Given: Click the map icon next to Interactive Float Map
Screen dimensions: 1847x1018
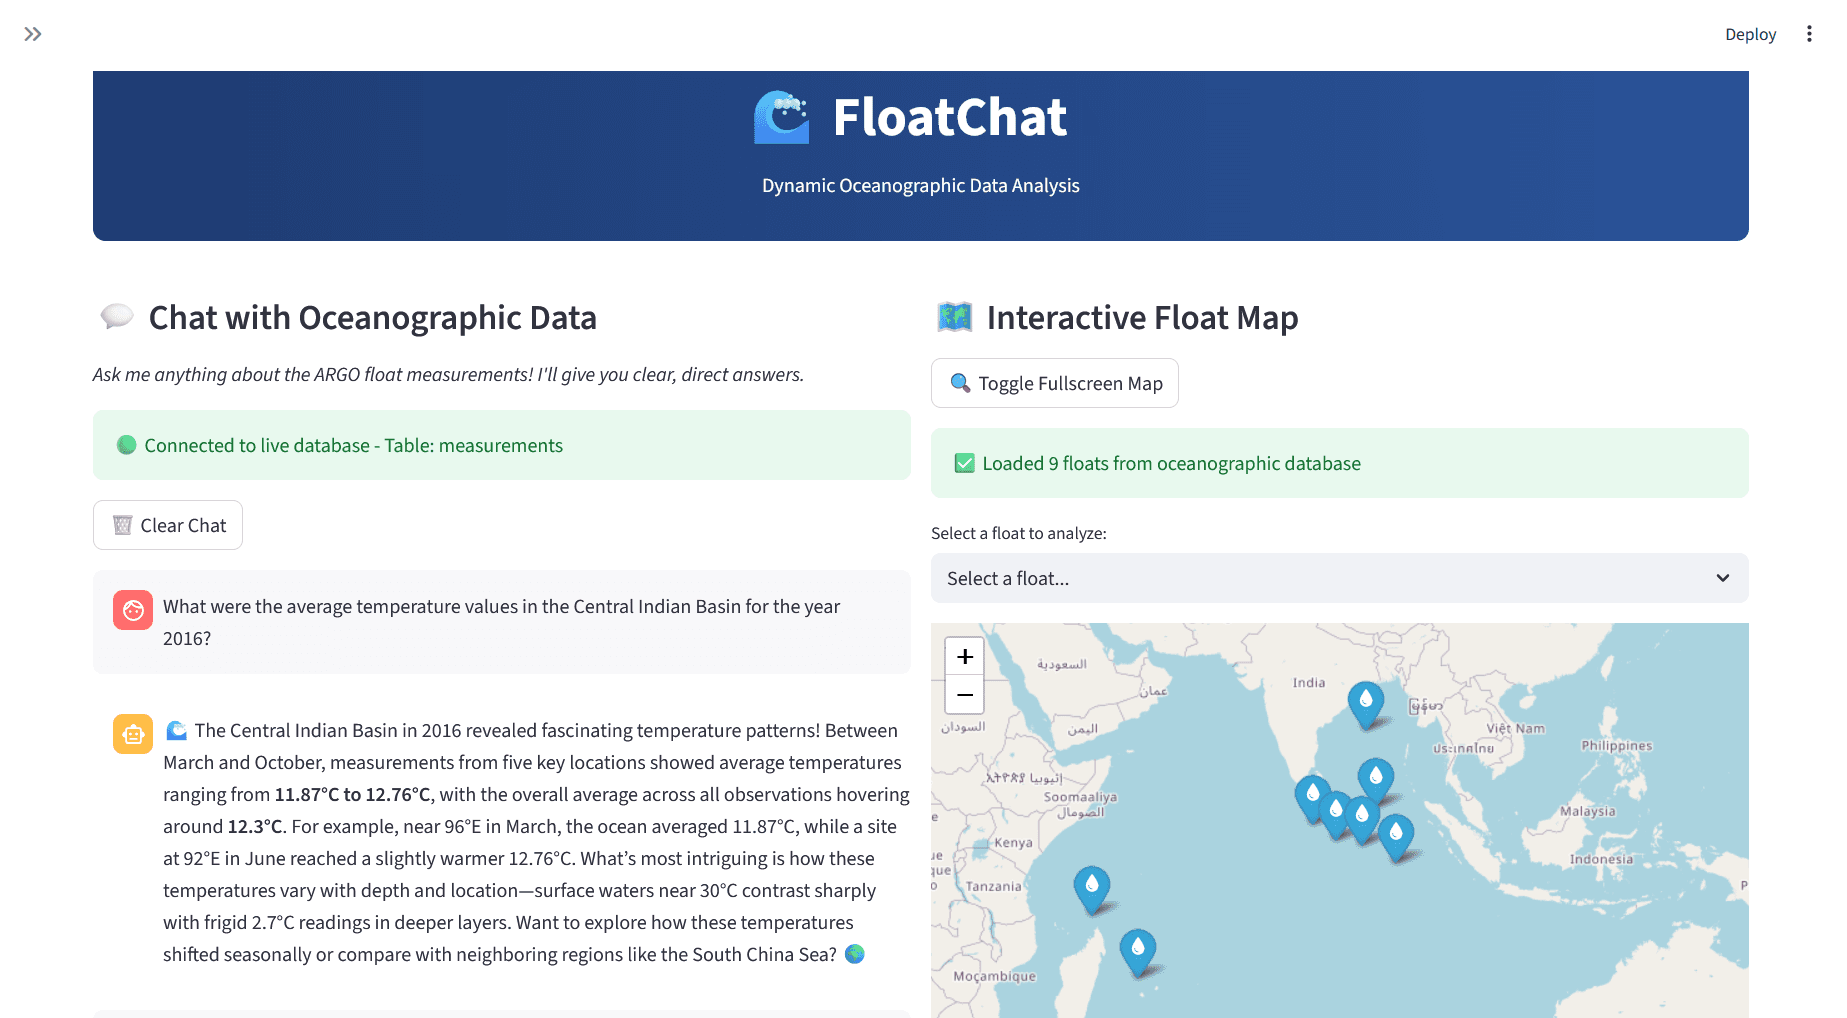Looking at the screenshot, I should [954, 316].
